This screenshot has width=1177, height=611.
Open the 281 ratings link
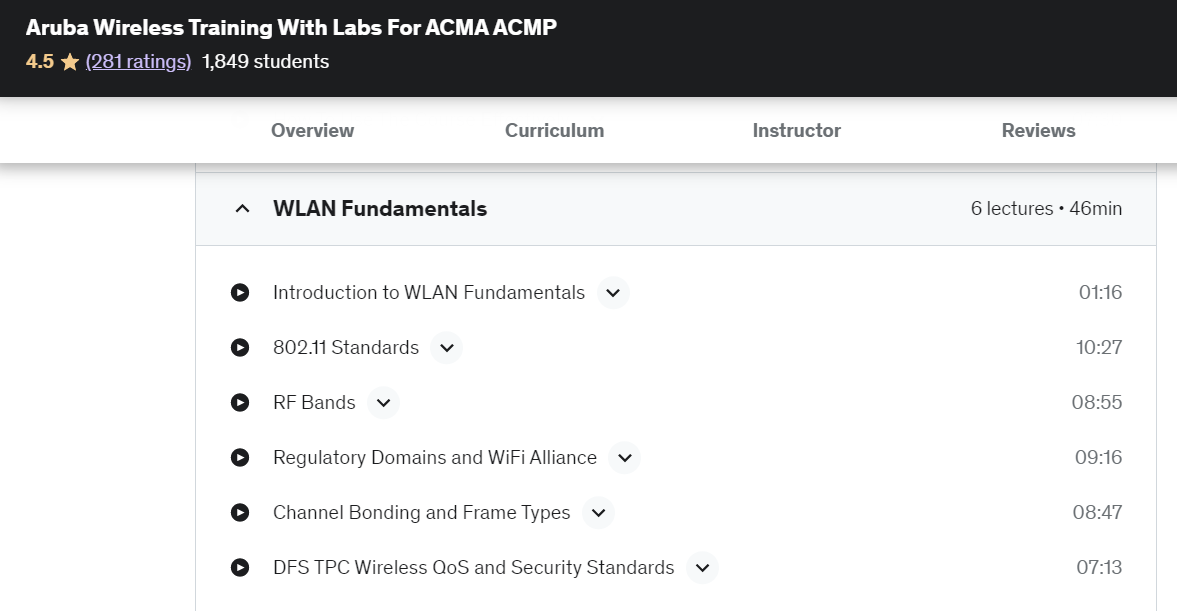pos(138,62)
